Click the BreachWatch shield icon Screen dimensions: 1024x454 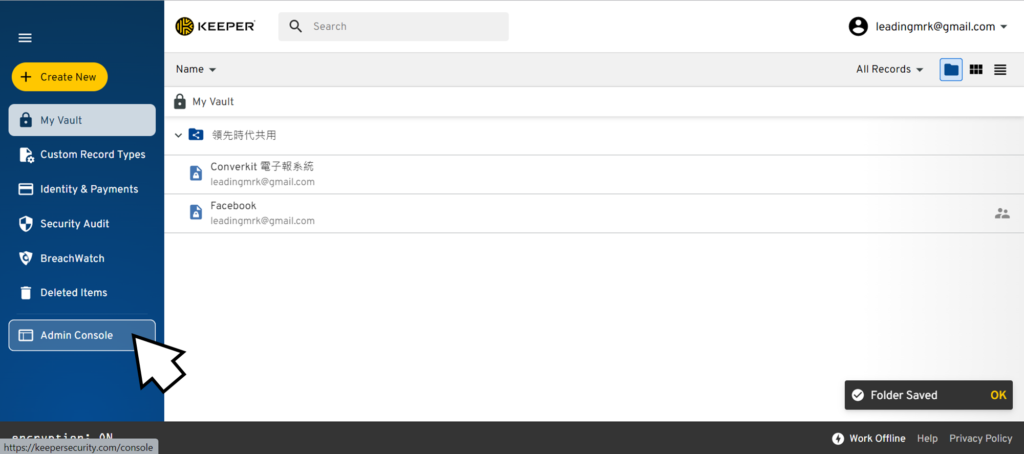point(25,259)
